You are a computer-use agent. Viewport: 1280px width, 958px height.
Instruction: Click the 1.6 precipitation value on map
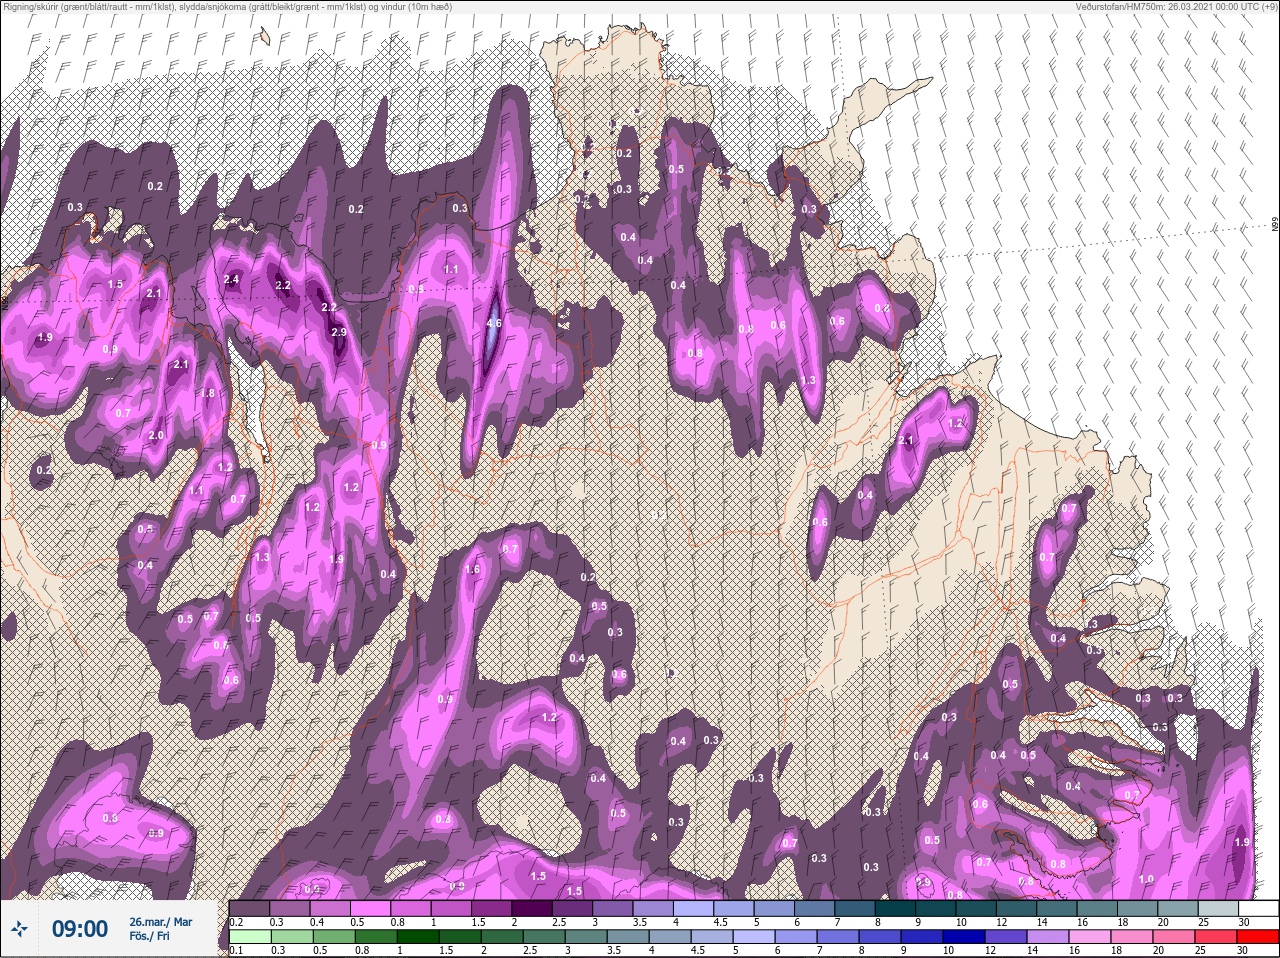click(472, 570)
